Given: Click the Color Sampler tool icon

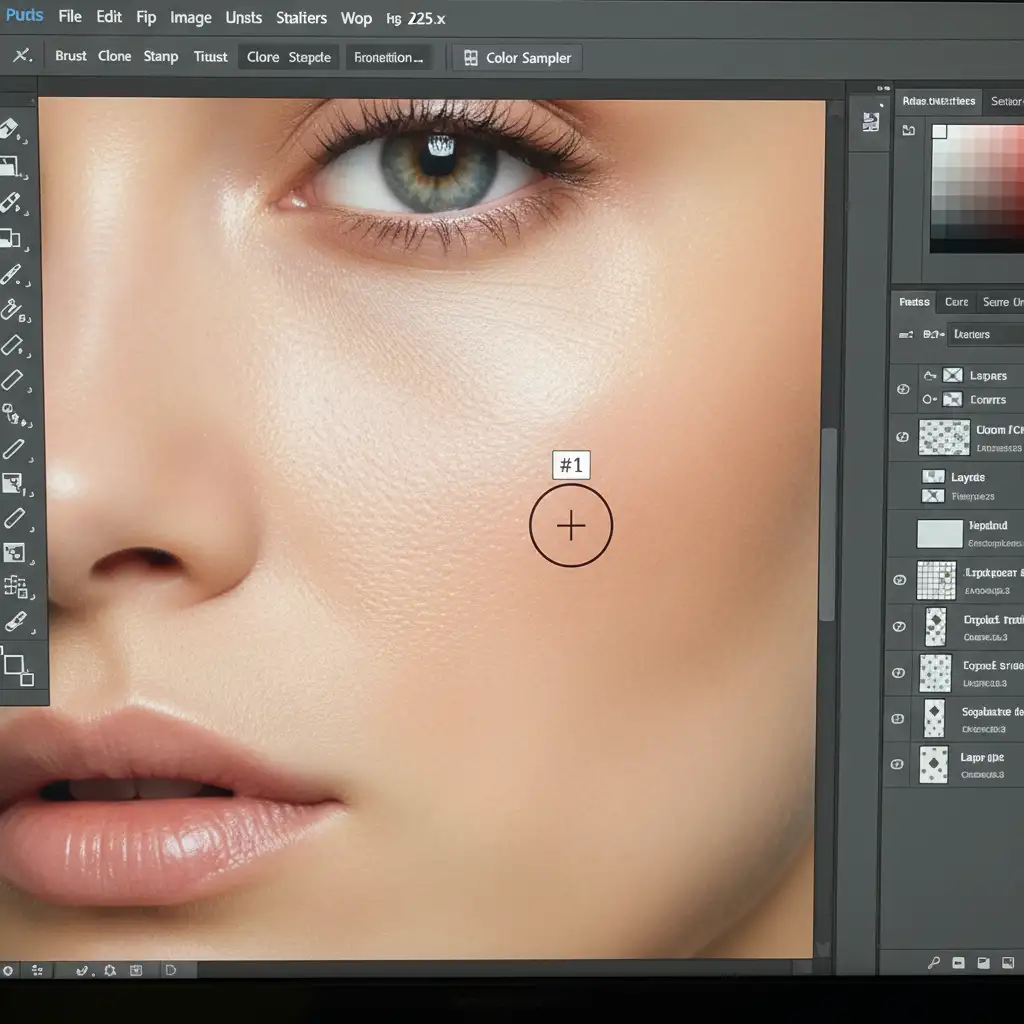Looking at the screenshot, I should coord(471,58).
